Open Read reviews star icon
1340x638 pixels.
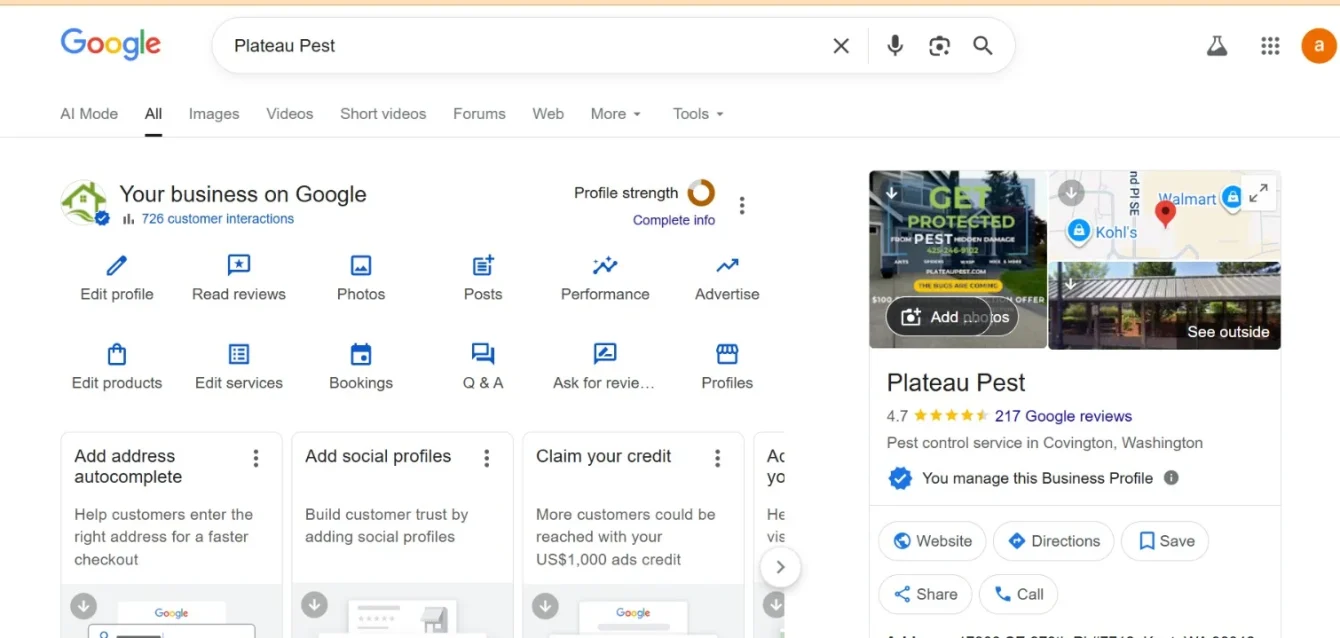[x=239, y=265]
